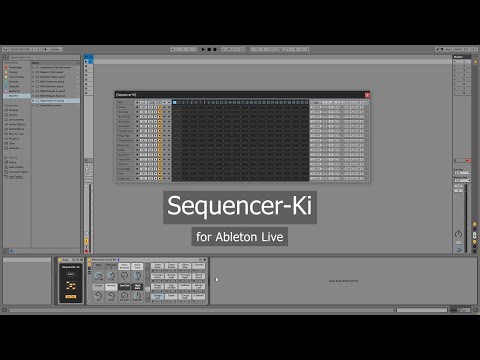The width and height of the screenshot is (480, 360).
Task: Open the Drums browser category
Action: pos(13,115)
